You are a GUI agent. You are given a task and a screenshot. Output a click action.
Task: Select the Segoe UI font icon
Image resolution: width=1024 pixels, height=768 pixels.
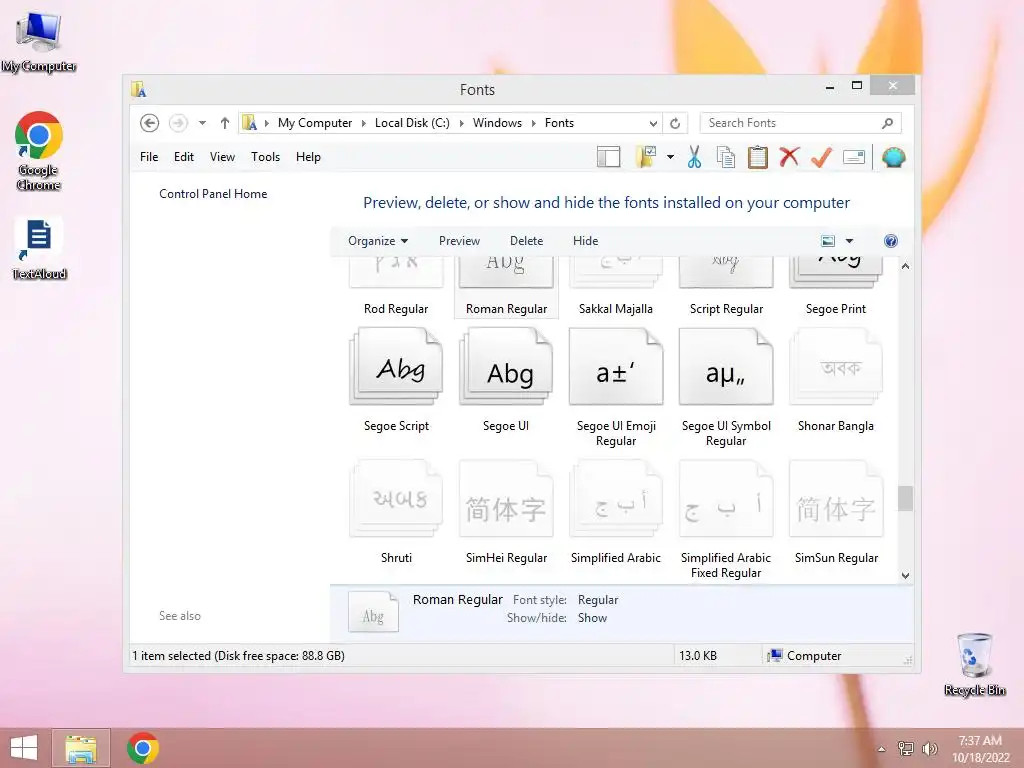(x=506, y=367)
